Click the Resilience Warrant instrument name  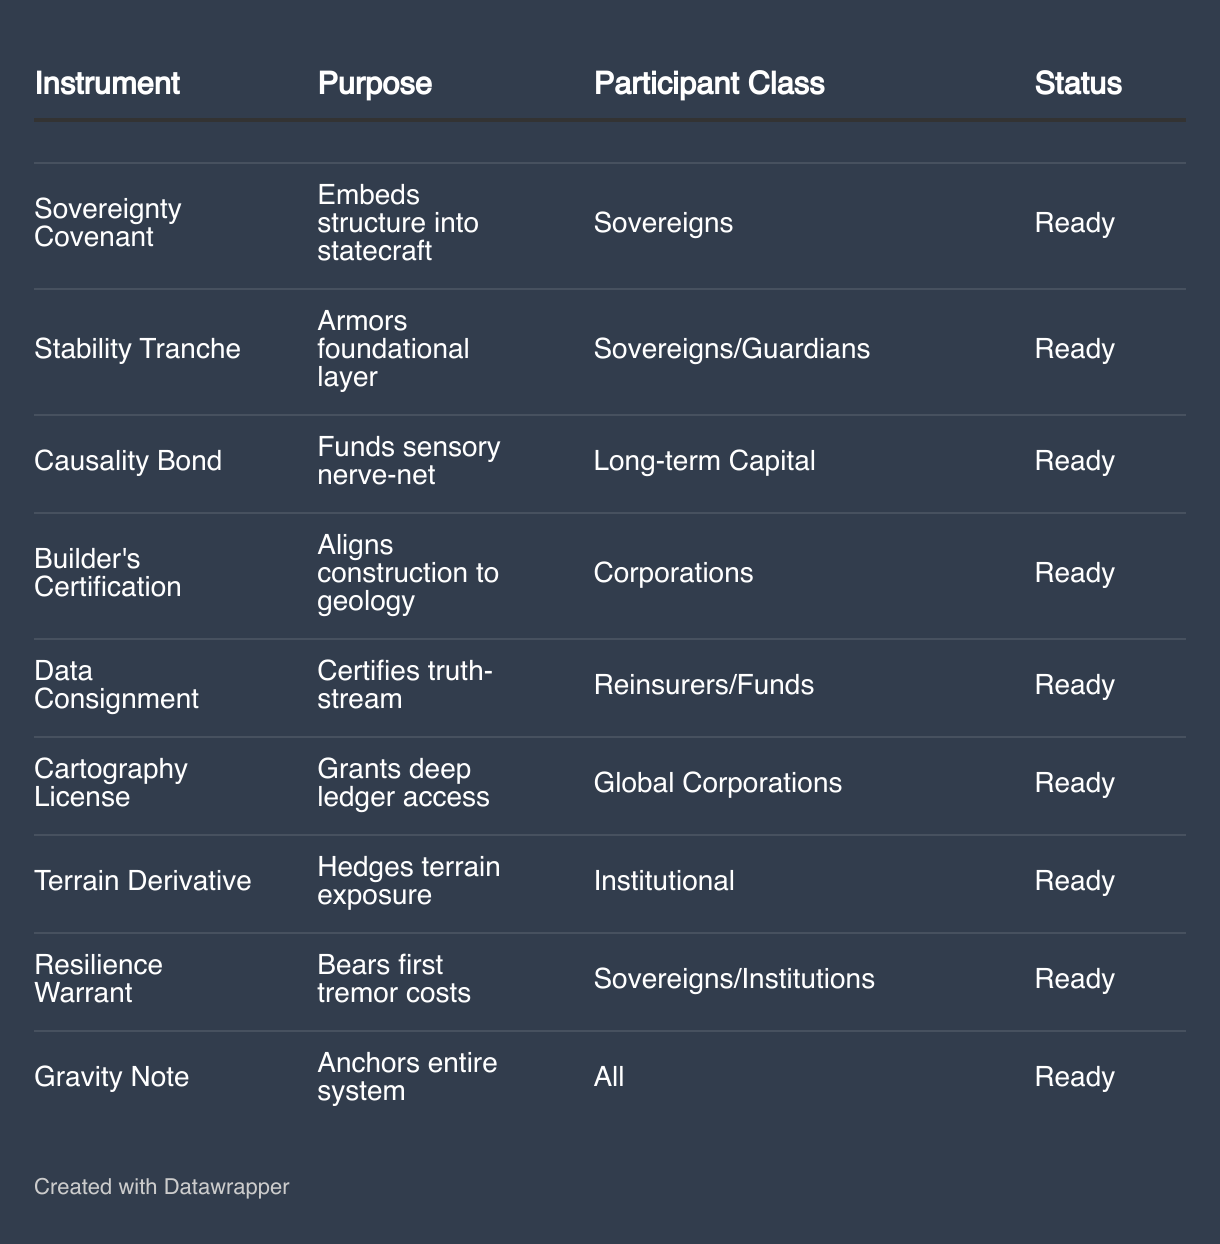pyautogui.click(x=98, y=979)
